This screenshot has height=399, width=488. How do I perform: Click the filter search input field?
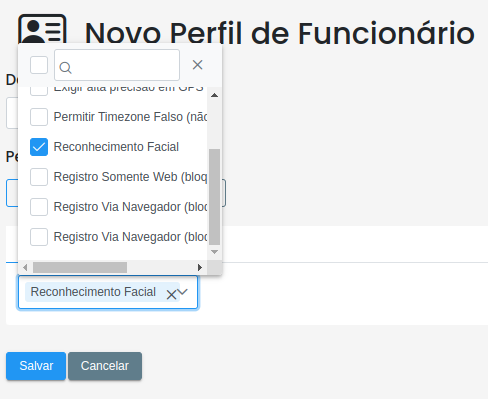tap(117, 65)
